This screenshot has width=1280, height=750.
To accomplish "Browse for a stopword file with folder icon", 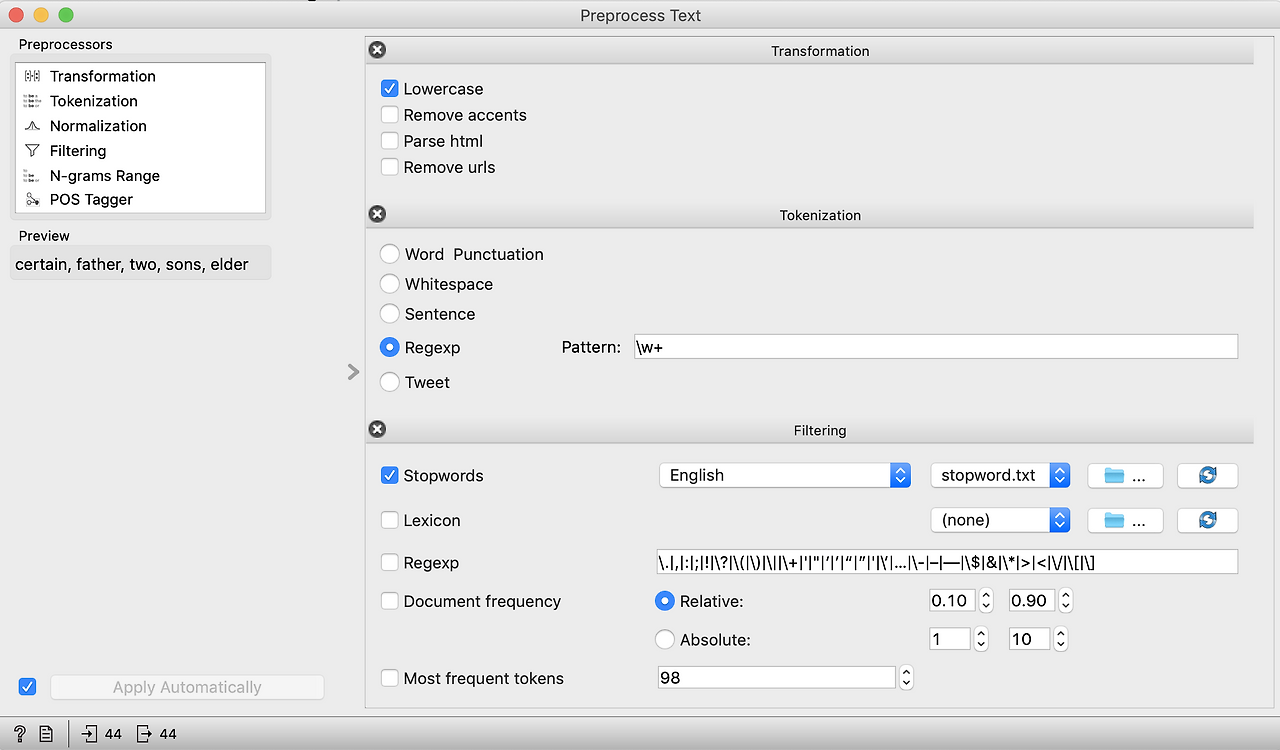I will [x=1125, y=475].
